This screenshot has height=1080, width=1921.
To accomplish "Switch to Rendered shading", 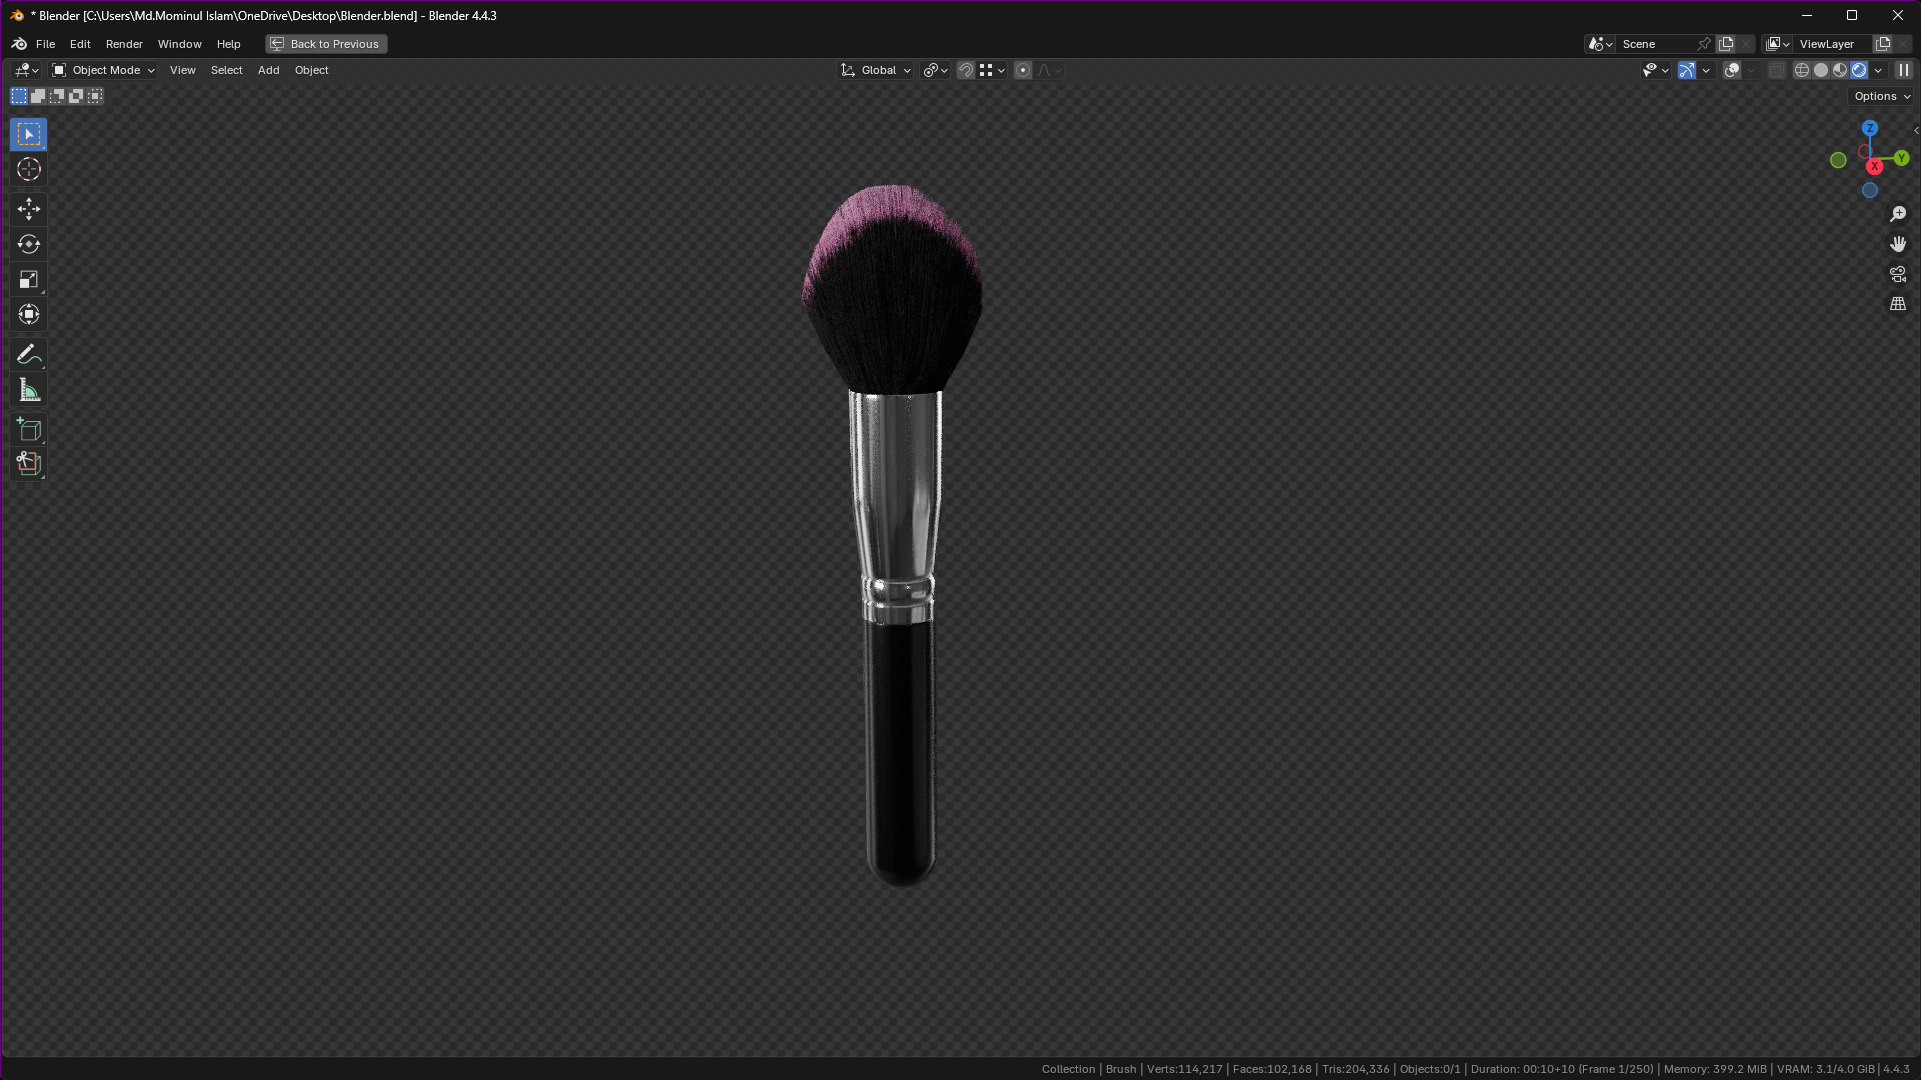I will coord(1859,70).
